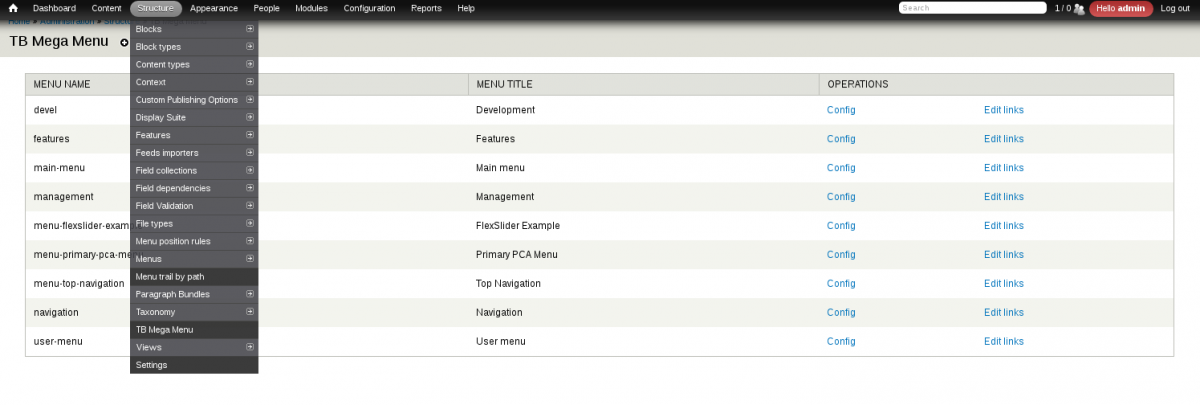Expand the Block types submenu arrow

pos(249,47)
